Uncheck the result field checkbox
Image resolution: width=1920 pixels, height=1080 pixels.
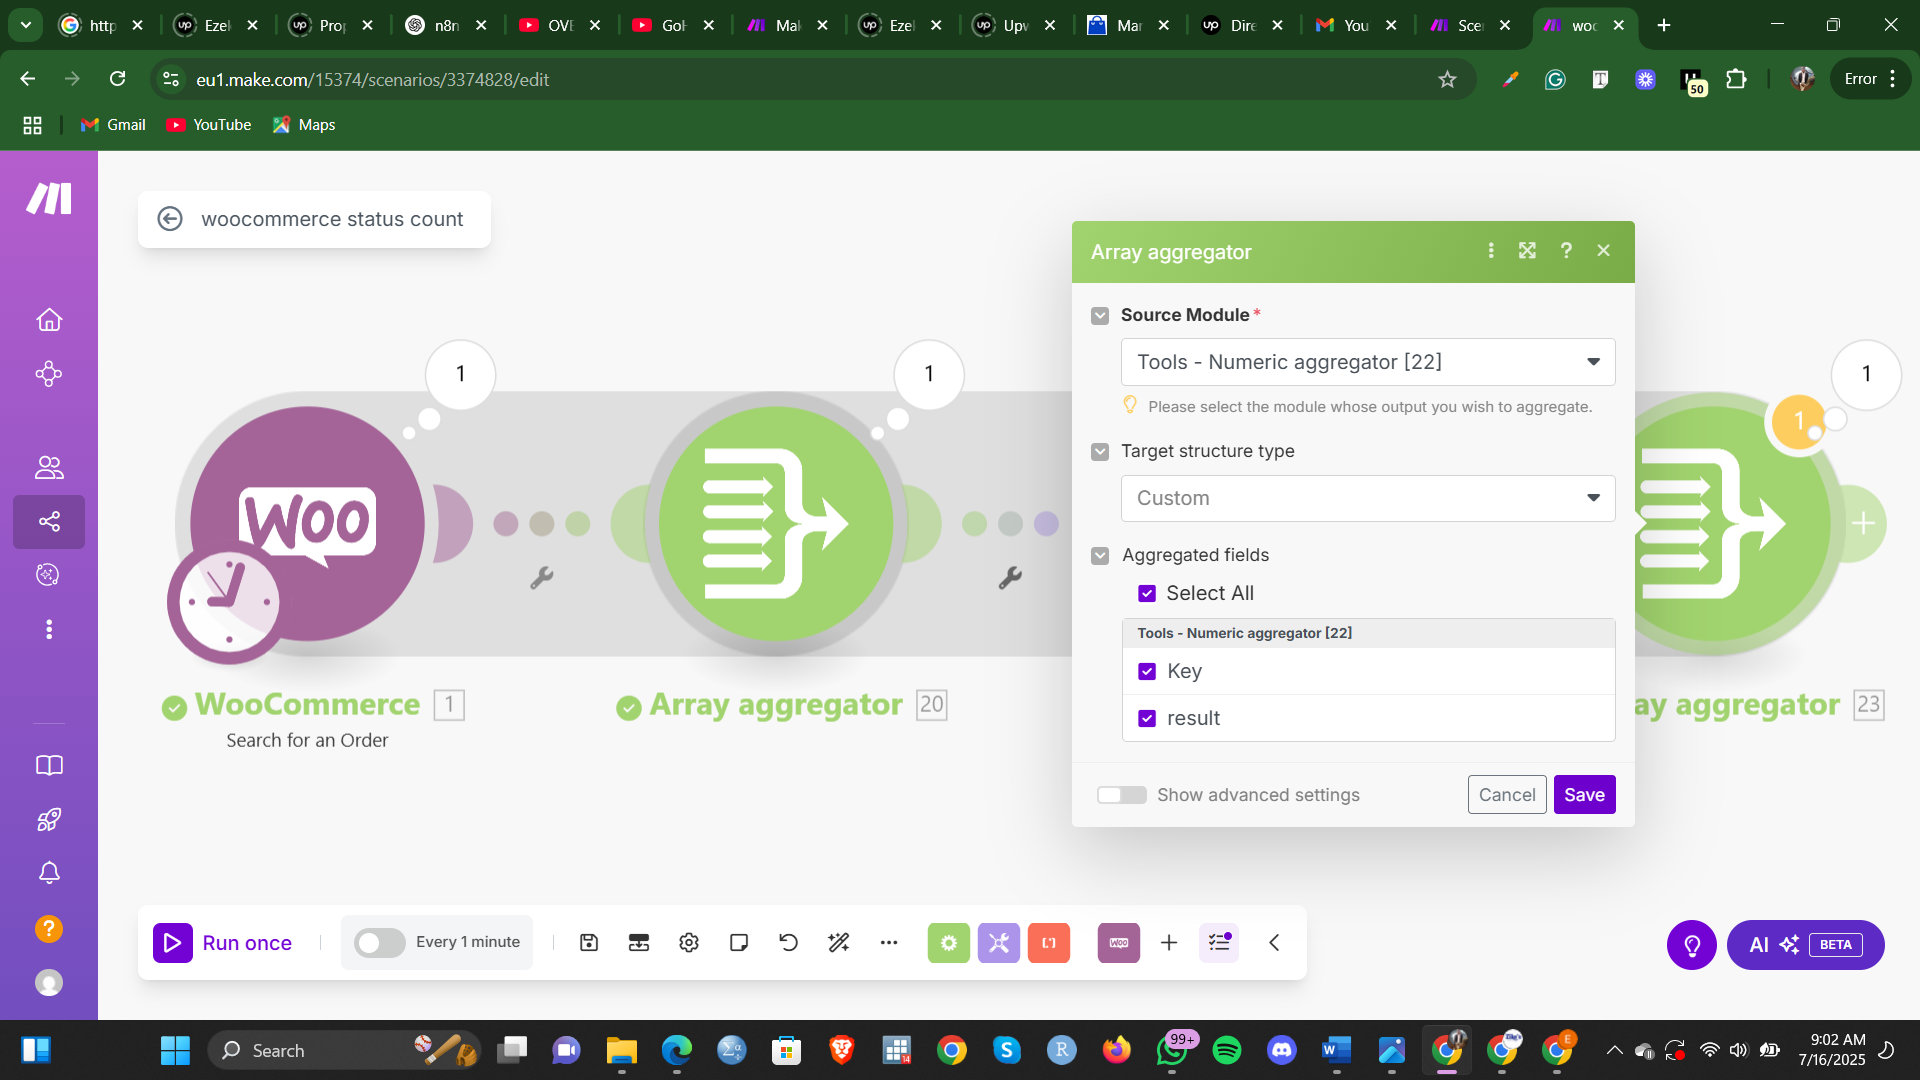(1147, 719)
